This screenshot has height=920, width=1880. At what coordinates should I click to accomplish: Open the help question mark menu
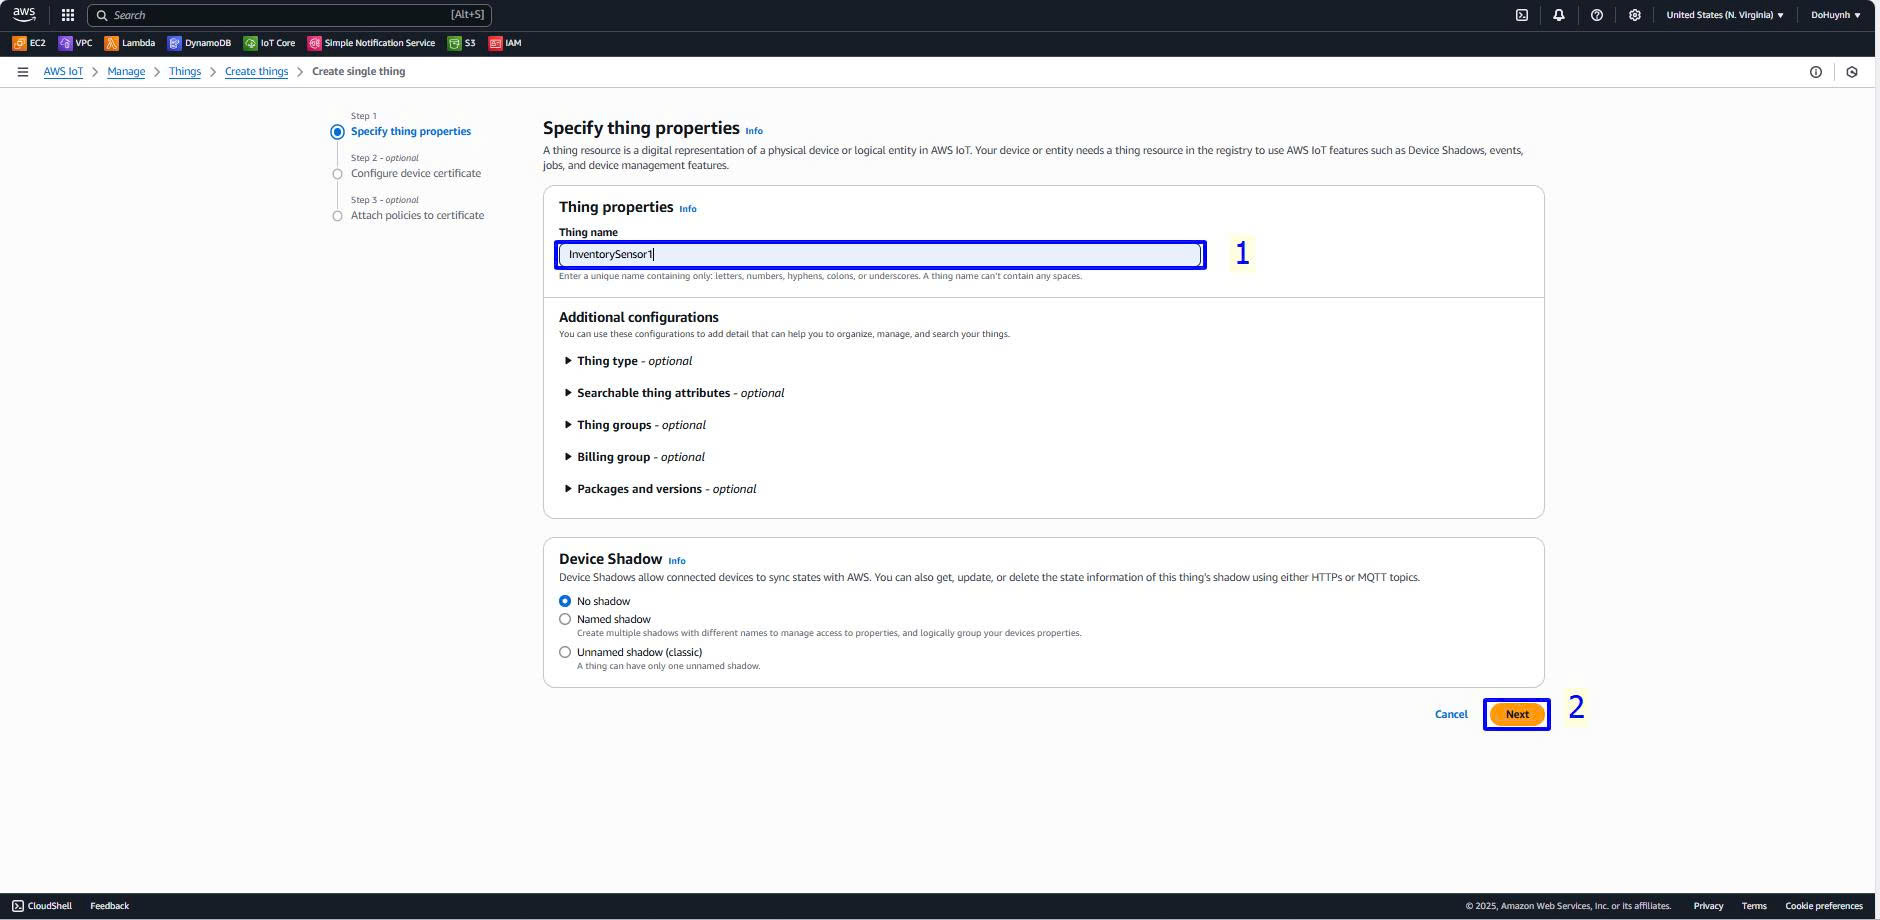(1596, 15)
